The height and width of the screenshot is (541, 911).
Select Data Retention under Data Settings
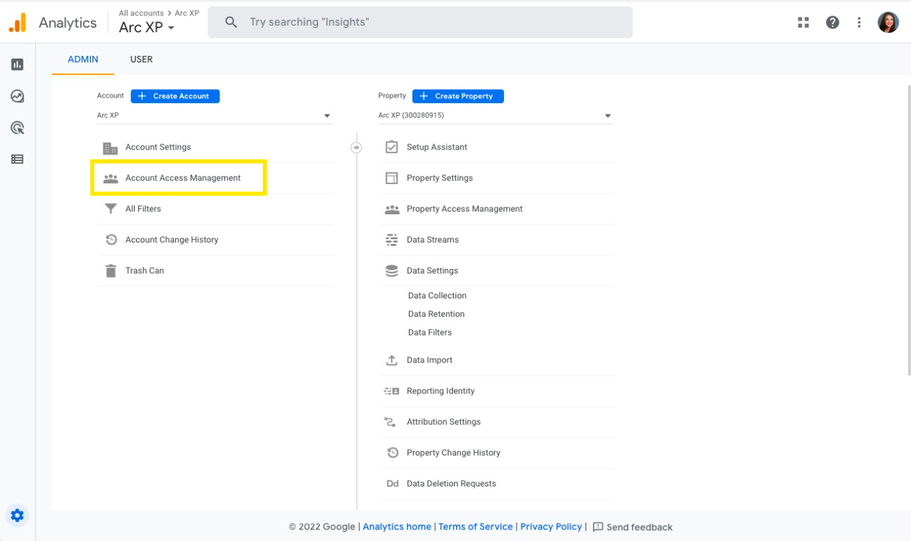coord(436,314)
